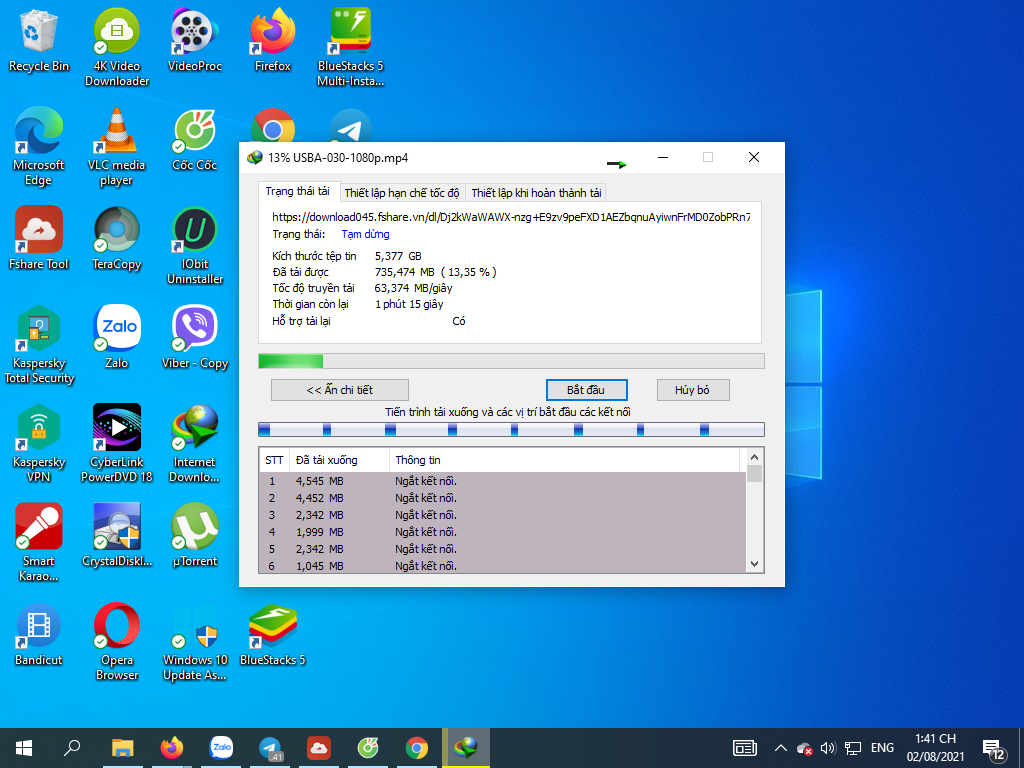This screenshot has height=768, width=1024.
Task: Open the volume control in tray
Action: (x=828, y=748)
